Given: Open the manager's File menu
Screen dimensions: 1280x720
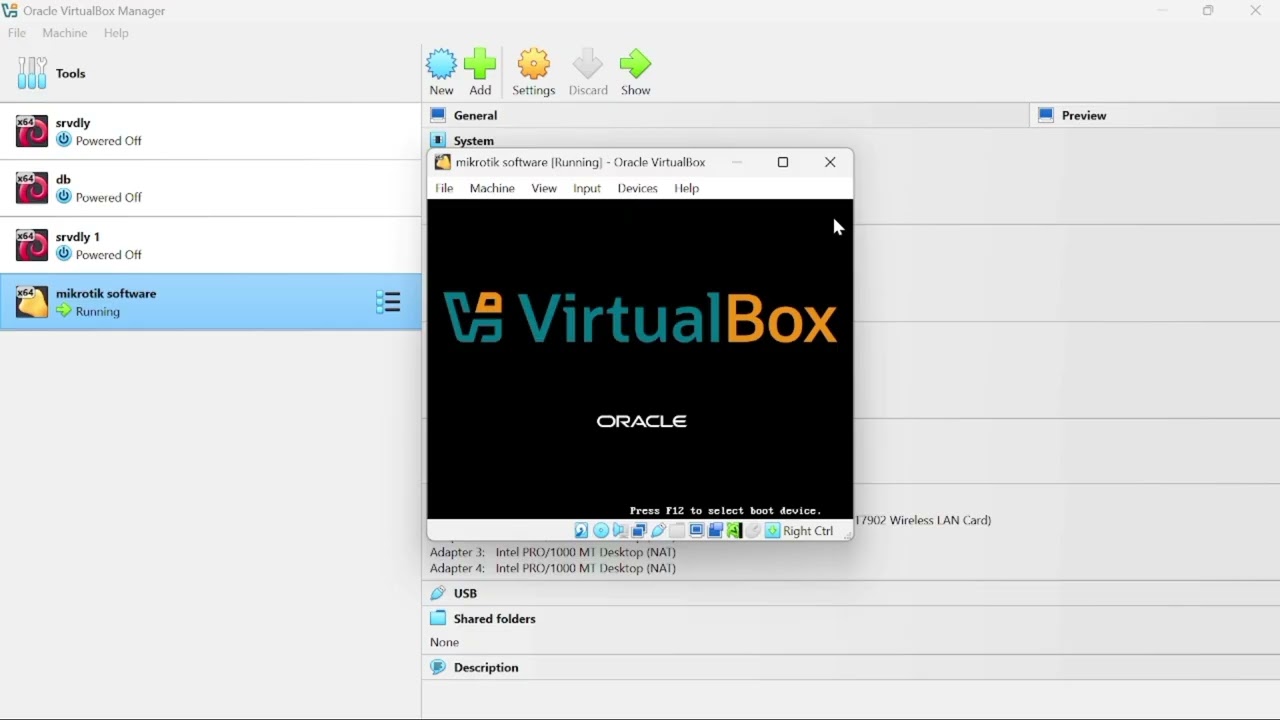Looking at the screenshot, I should (17, 33).
